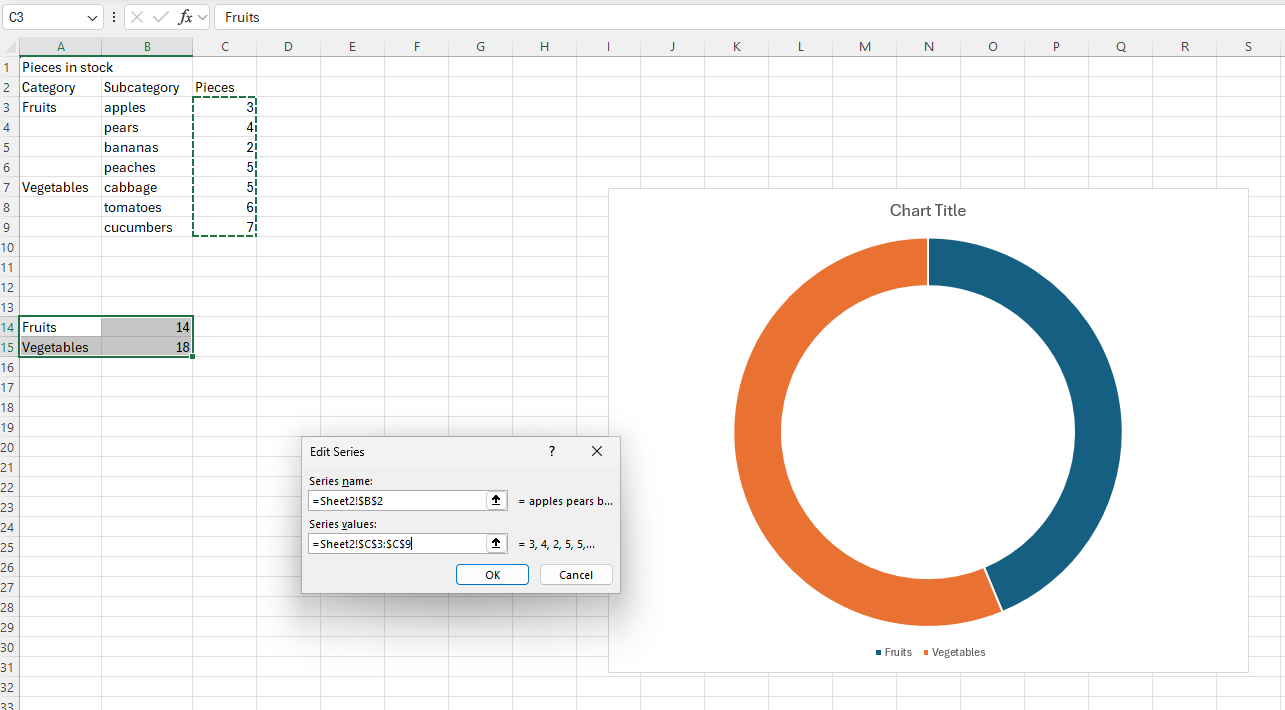Click the 'cucumbers' cell
The width and height of the screenshot is (1285, 710).
click(147, 227)
